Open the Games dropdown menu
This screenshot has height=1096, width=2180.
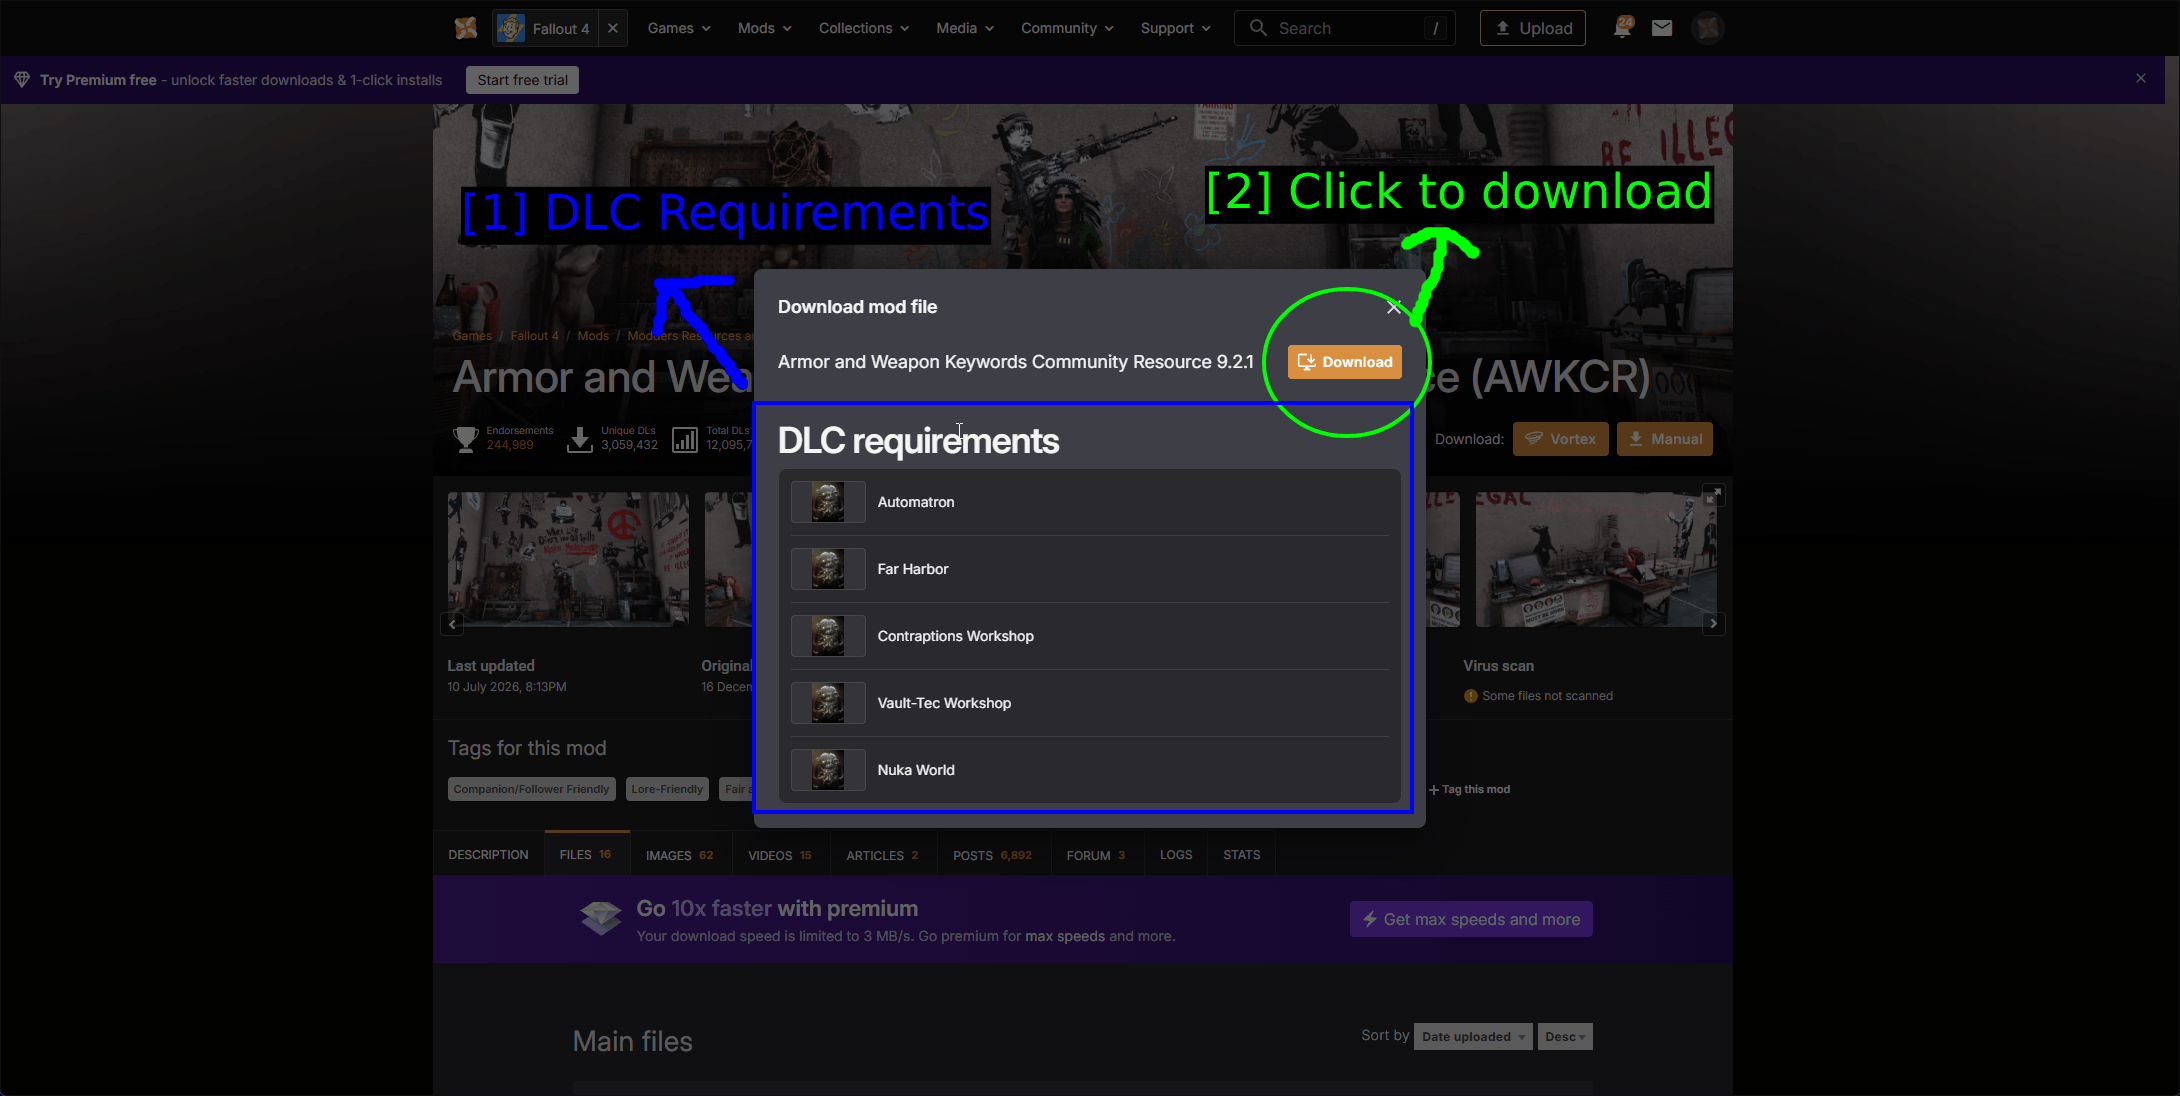pos(679,28)
